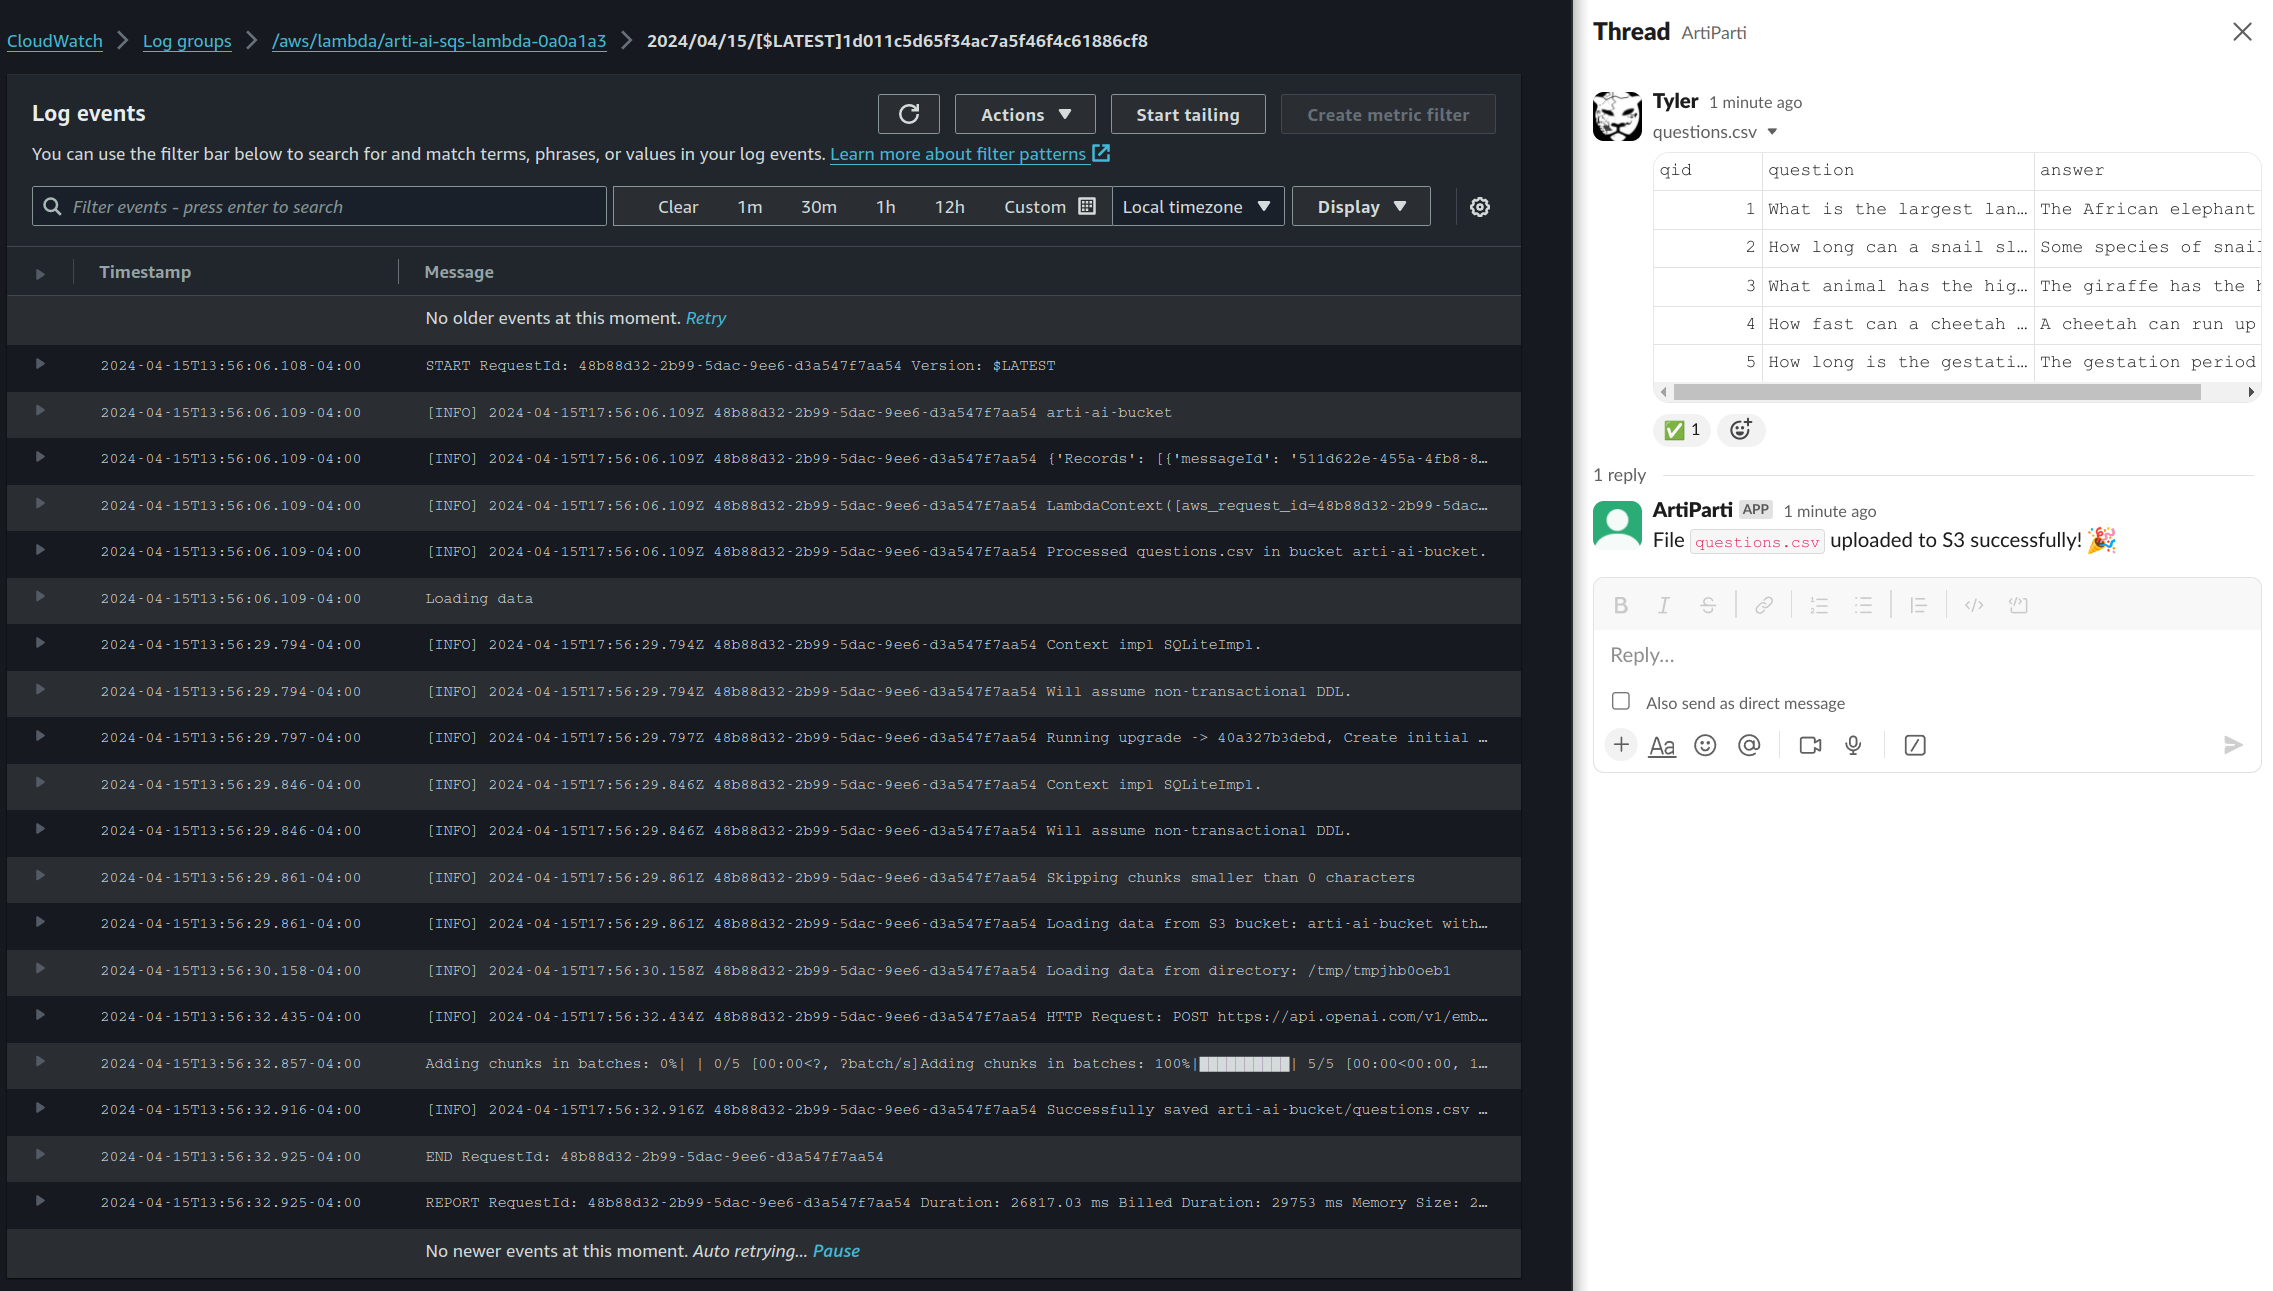
Task: Open slash command shortcuts
Action: point(1915,745)
